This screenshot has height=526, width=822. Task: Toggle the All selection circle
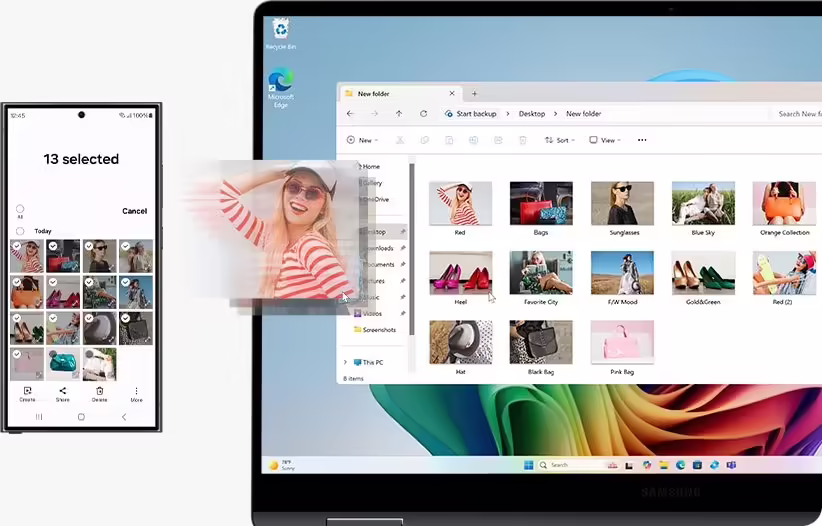(20, 209)
